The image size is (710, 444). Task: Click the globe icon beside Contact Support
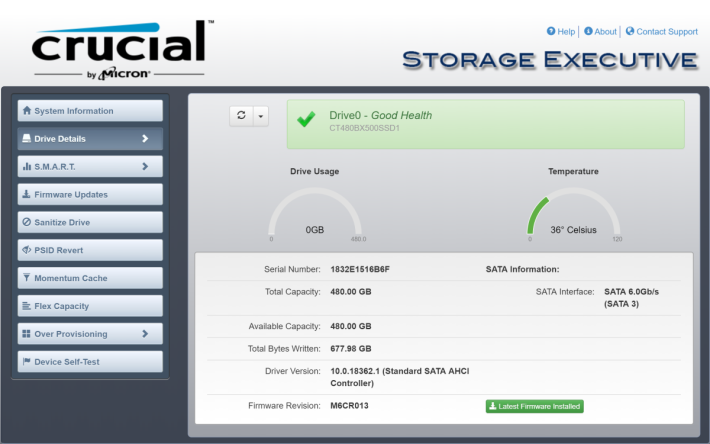coord(630,31)
